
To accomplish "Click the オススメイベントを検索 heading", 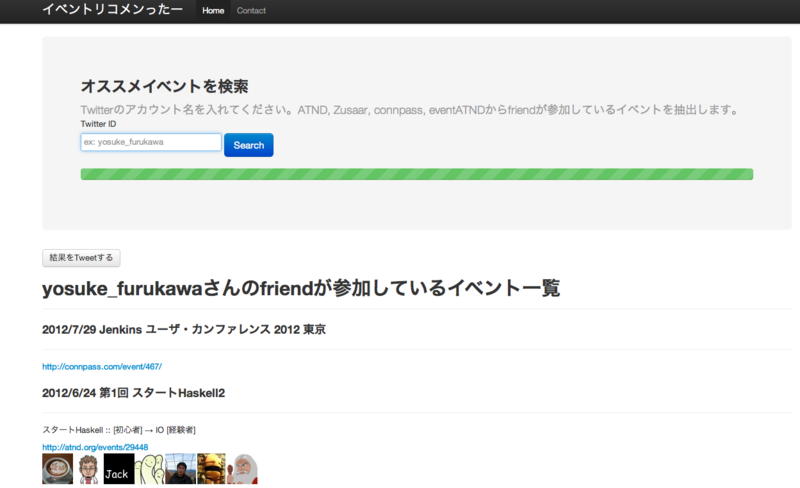I will tap(164, 86).
